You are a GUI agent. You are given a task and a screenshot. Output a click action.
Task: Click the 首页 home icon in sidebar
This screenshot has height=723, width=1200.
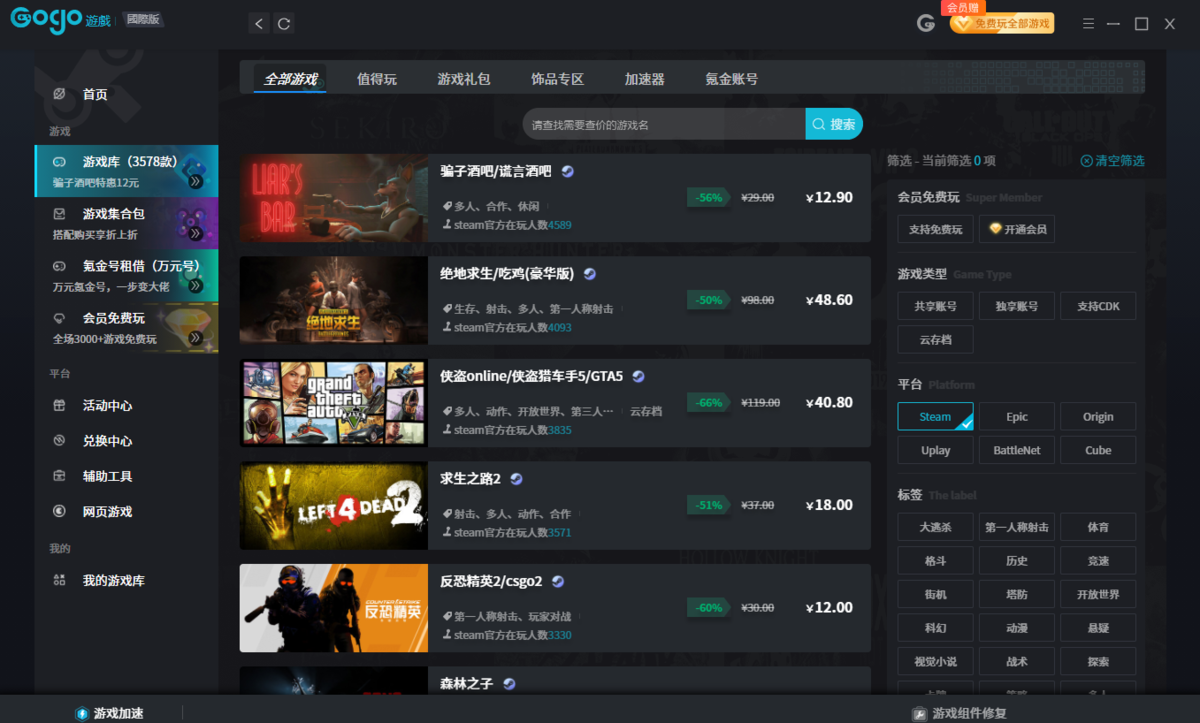(x=59, y=94)
